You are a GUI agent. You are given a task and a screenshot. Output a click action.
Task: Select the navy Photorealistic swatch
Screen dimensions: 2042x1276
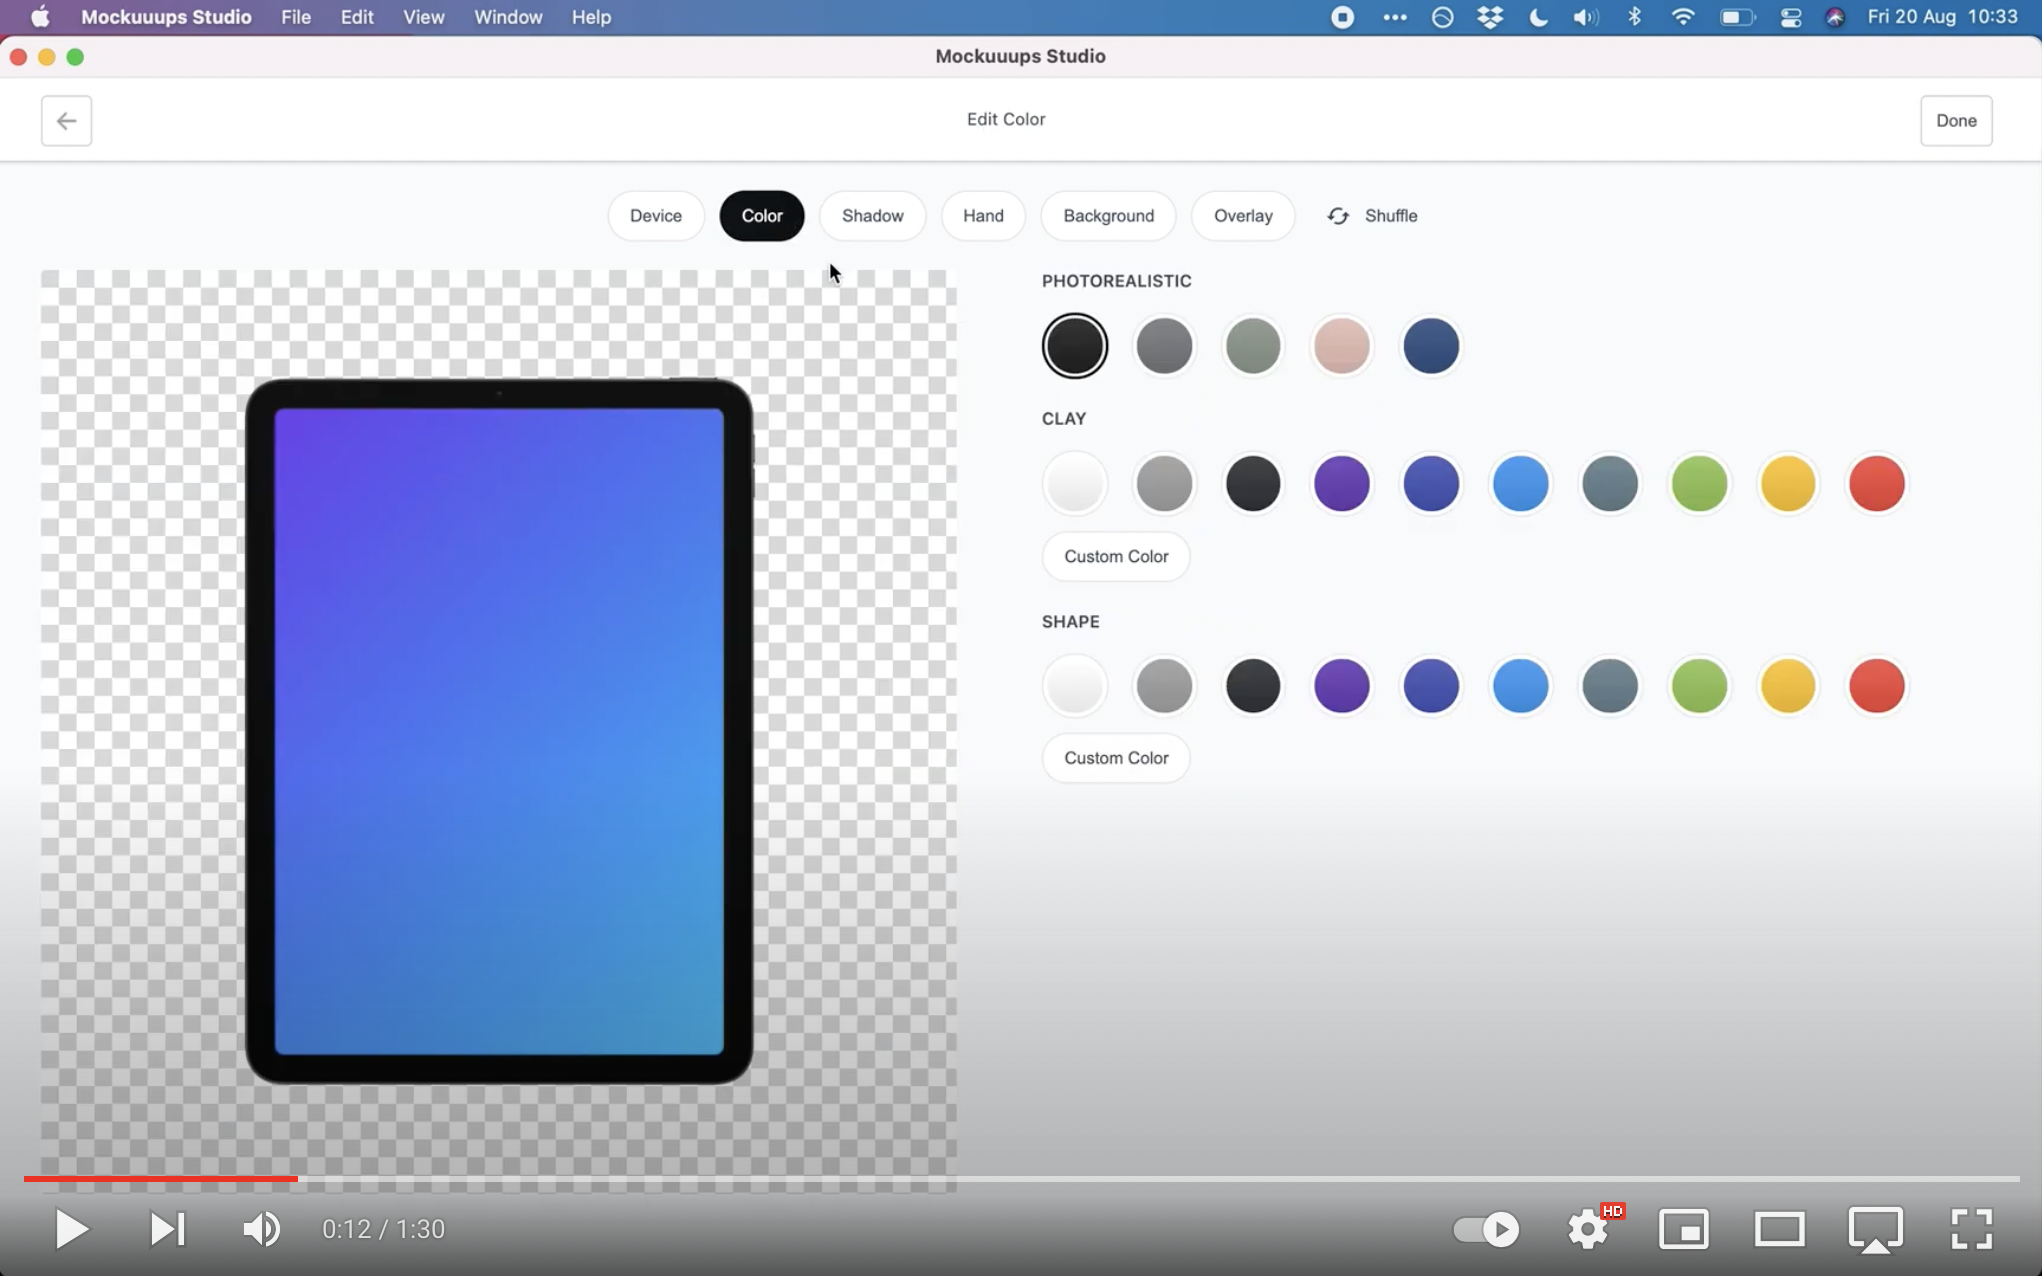coord(1430,345)
